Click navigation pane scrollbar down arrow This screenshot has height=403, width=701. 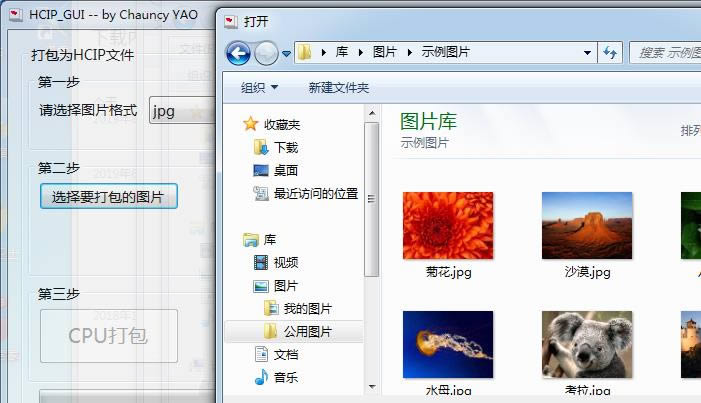372,386
